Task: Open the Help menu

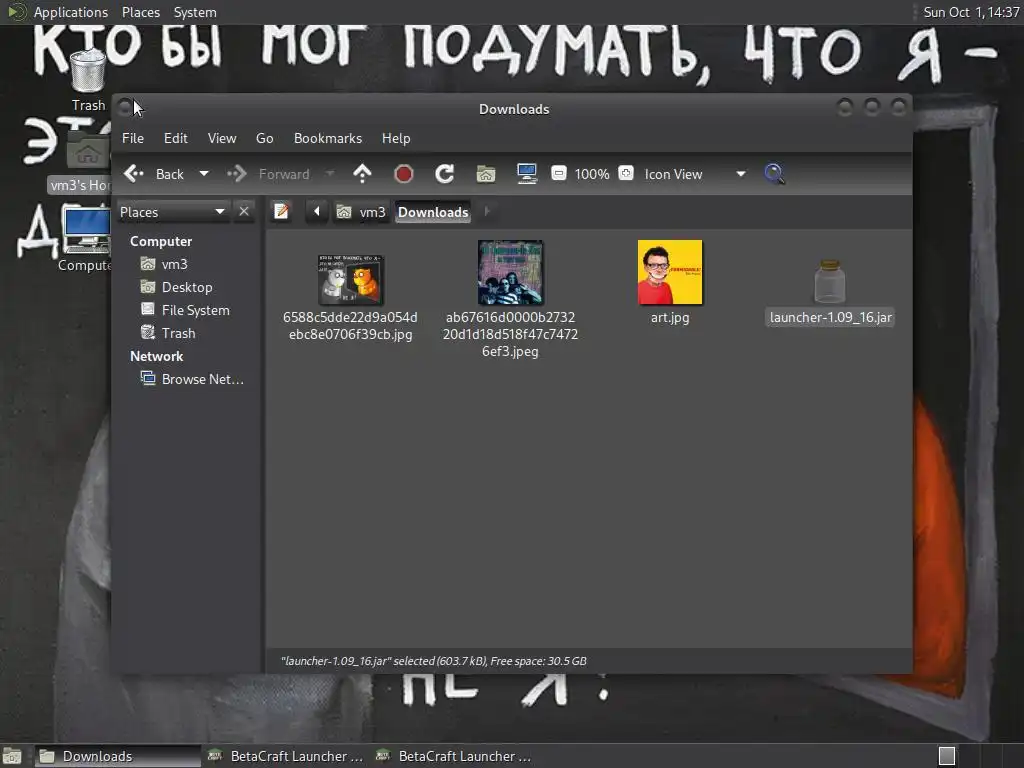Action: [396, 138]
